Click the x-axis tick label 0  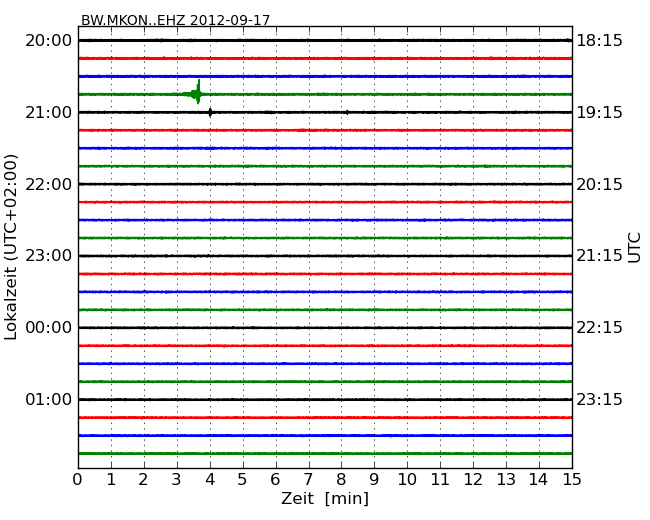point(78,479)
